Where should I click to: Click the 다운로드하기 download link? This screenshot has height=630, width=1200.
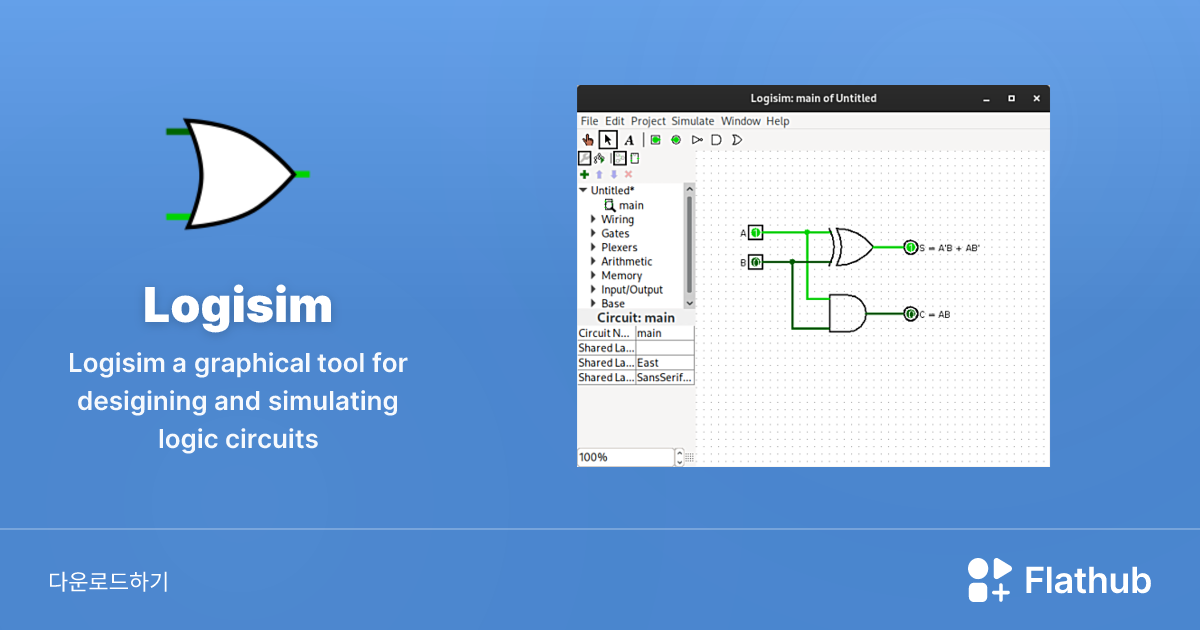click(x=110, y=580)
